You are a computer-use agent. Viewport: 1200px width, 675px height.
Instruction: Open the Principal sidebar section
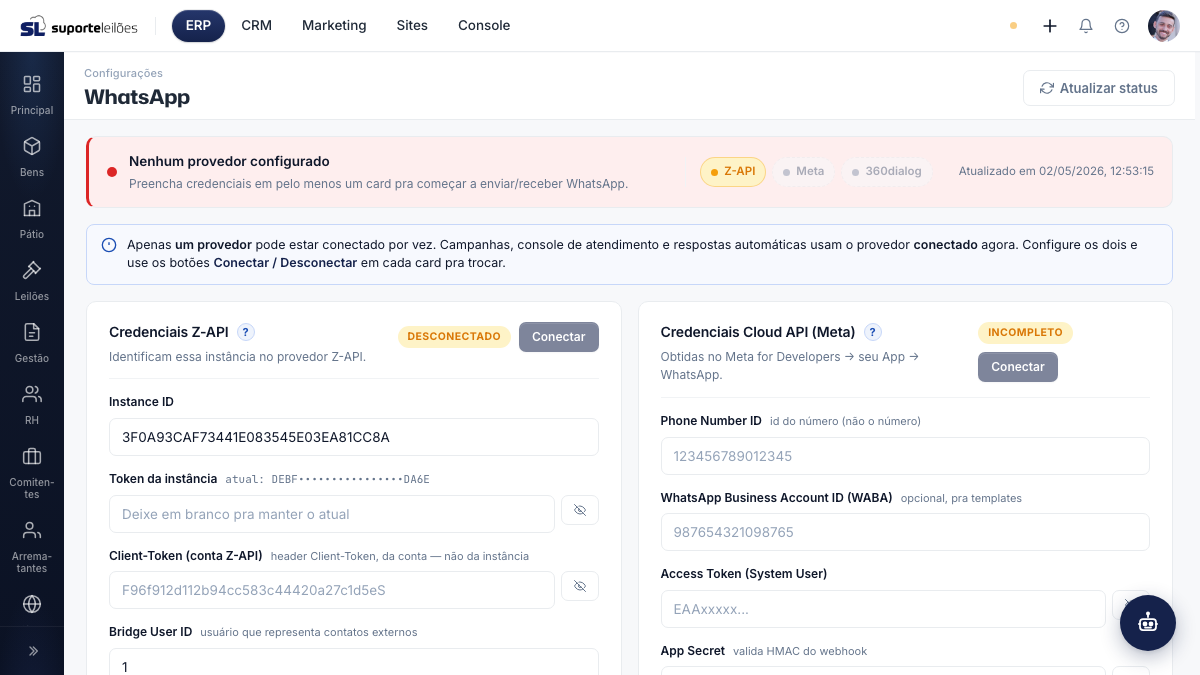click(x=32, y=95)
